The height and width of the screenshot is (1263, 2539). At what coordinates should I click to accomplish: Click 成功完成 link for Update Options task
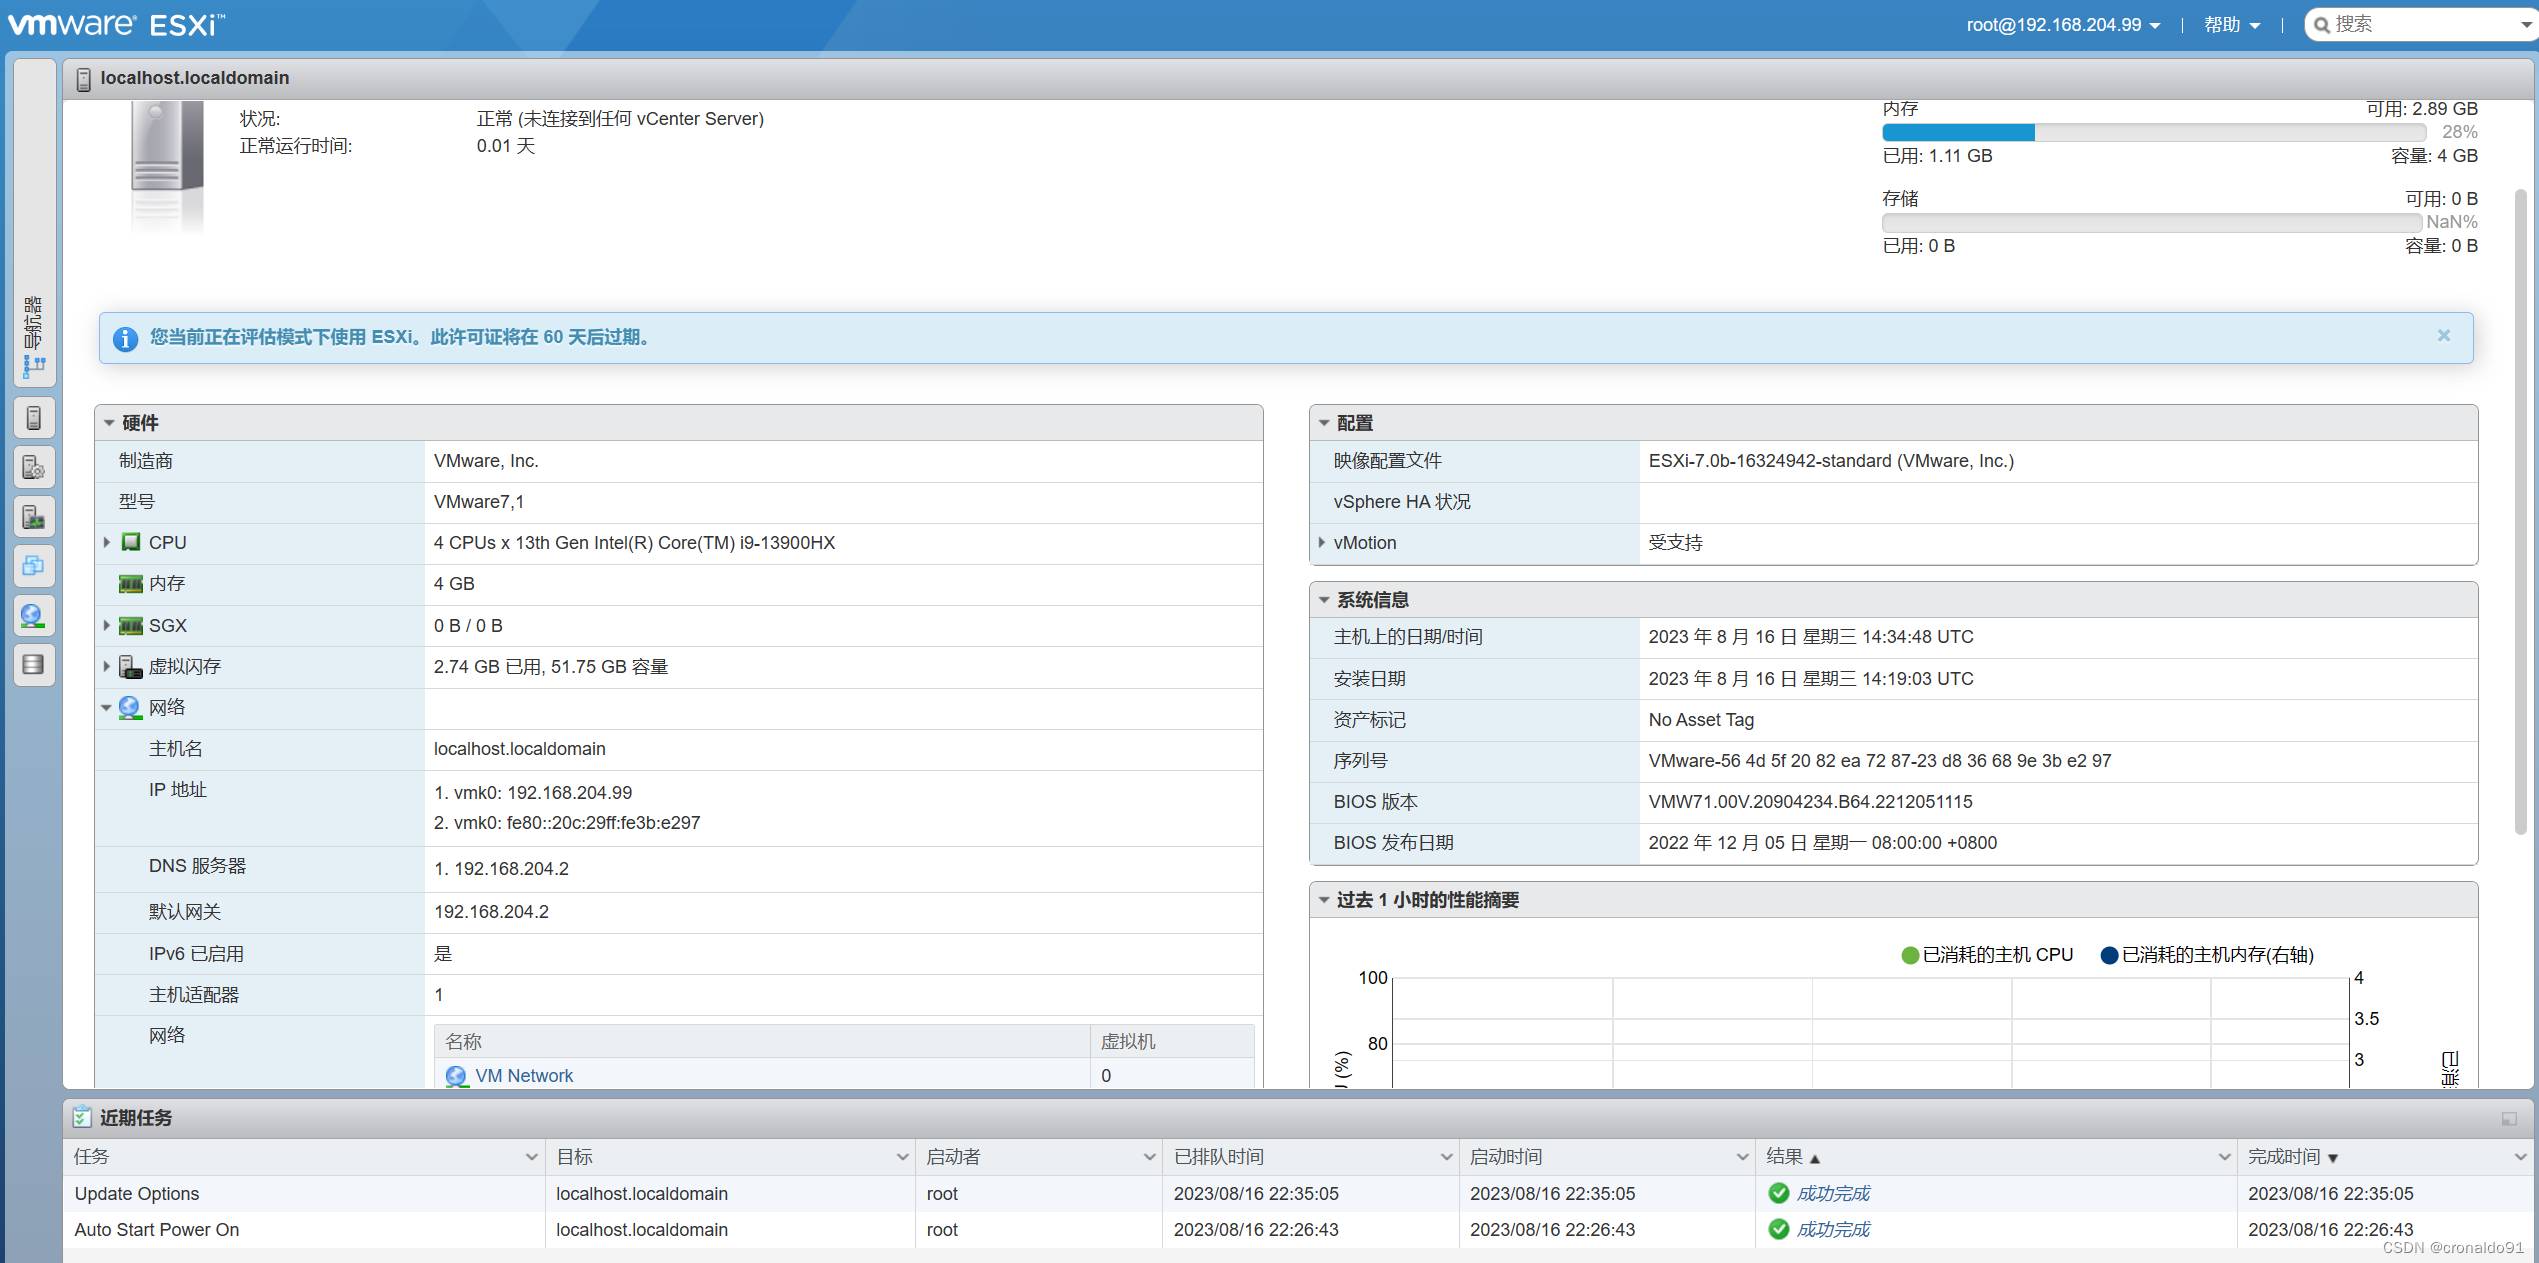[1832, 1193]
